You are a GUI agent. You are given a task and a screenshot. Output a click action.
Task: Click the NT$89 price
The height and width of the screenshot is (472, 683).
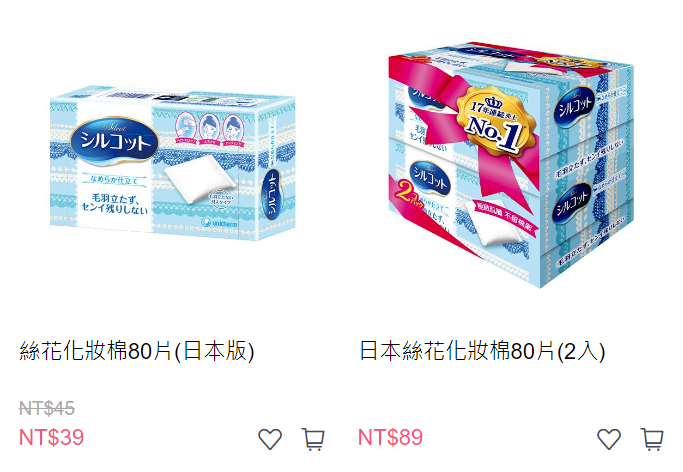(x=390, y=437)
